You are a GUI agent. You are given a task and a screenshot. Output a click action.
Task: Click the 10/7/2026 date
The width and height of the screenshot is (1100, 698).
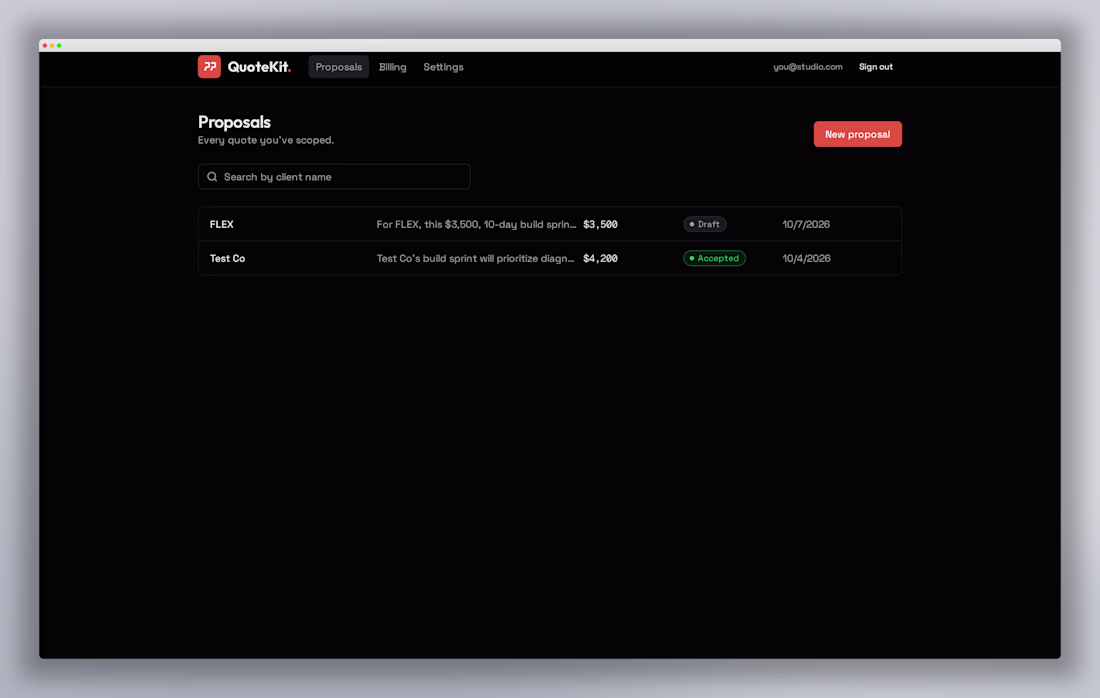(806, 224)
